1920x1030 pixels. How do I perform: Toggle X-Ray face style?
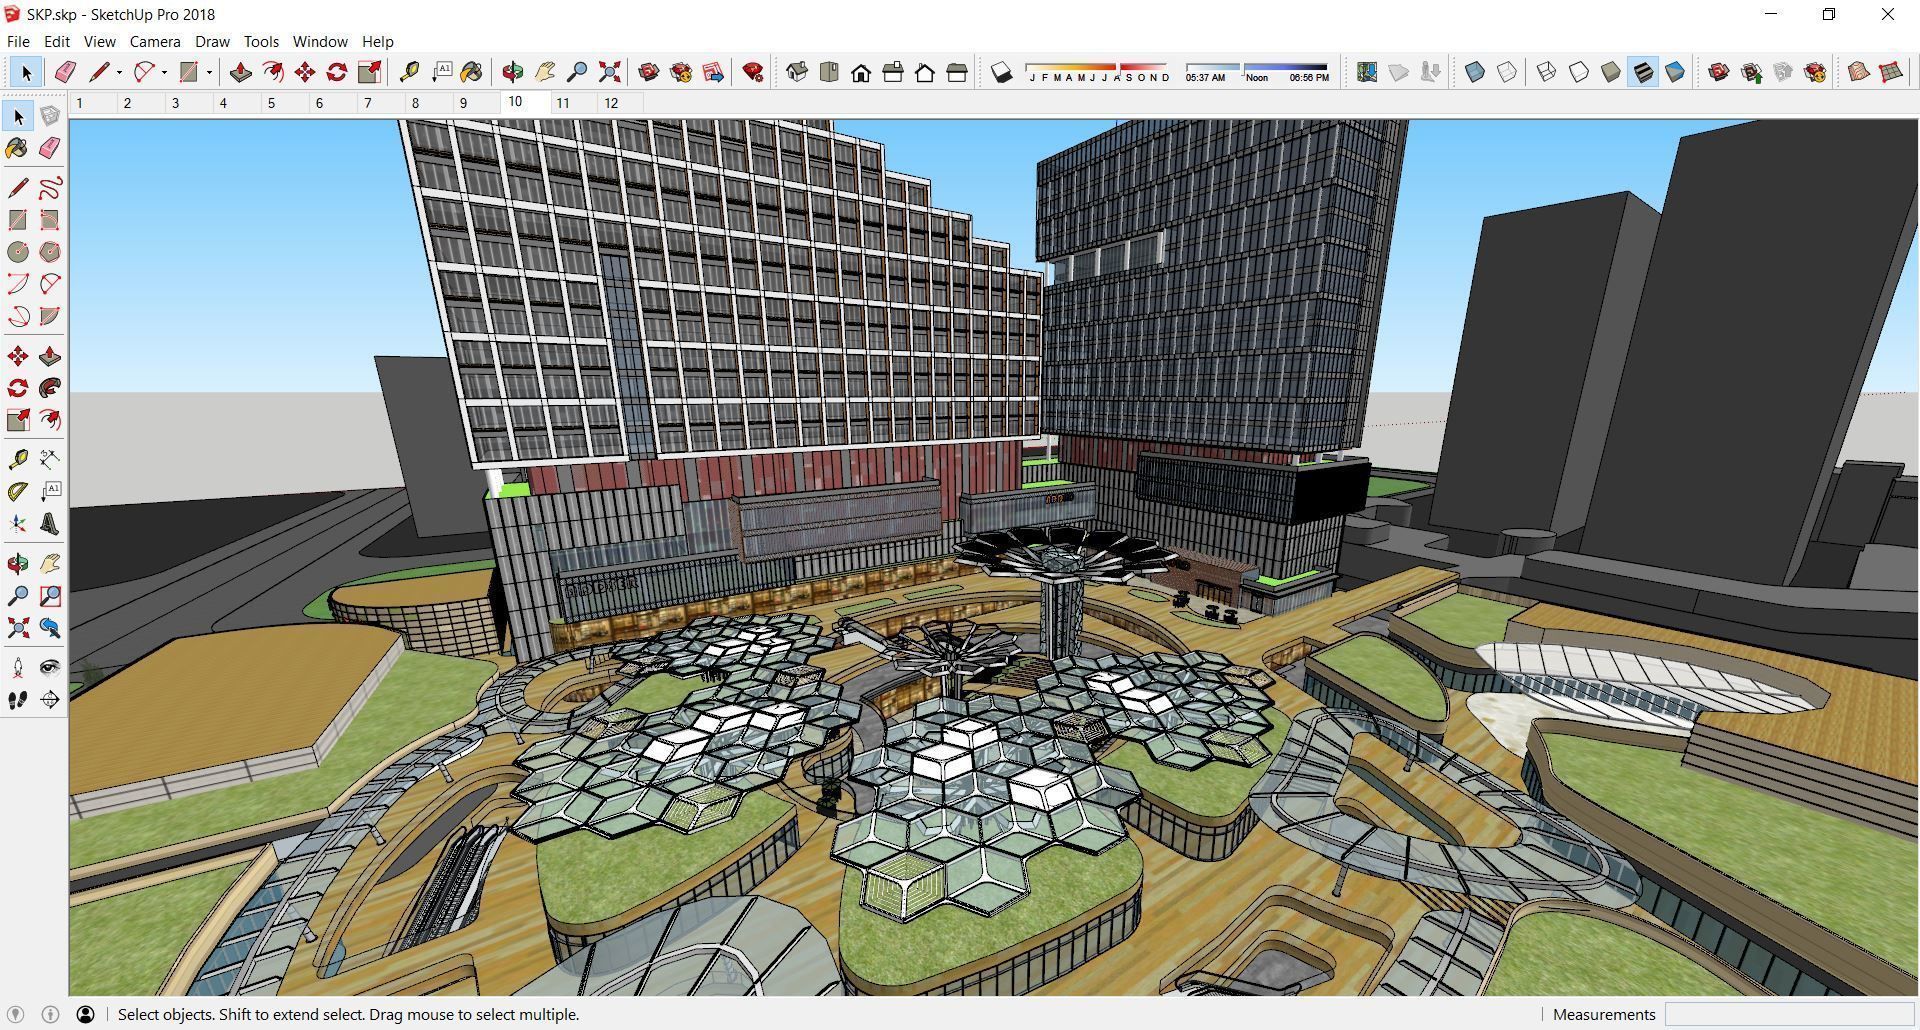(x=1475, y=72)
